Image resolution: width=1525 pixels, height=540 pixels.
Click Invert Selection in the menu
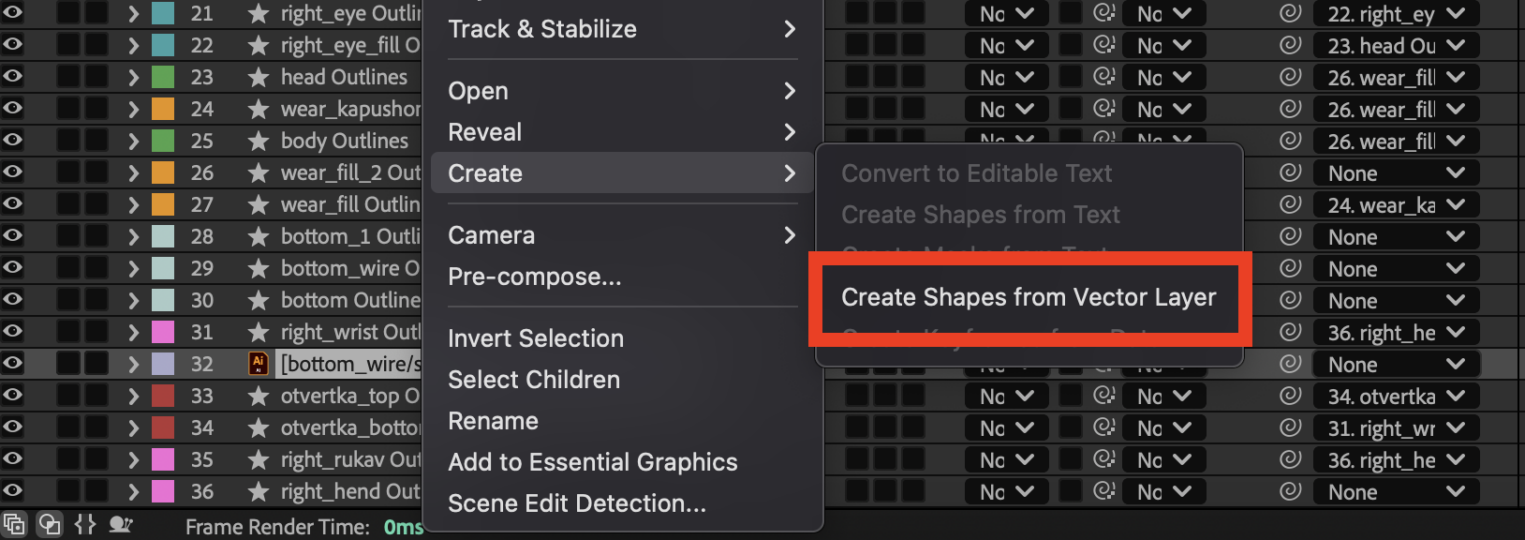(535, 338)
